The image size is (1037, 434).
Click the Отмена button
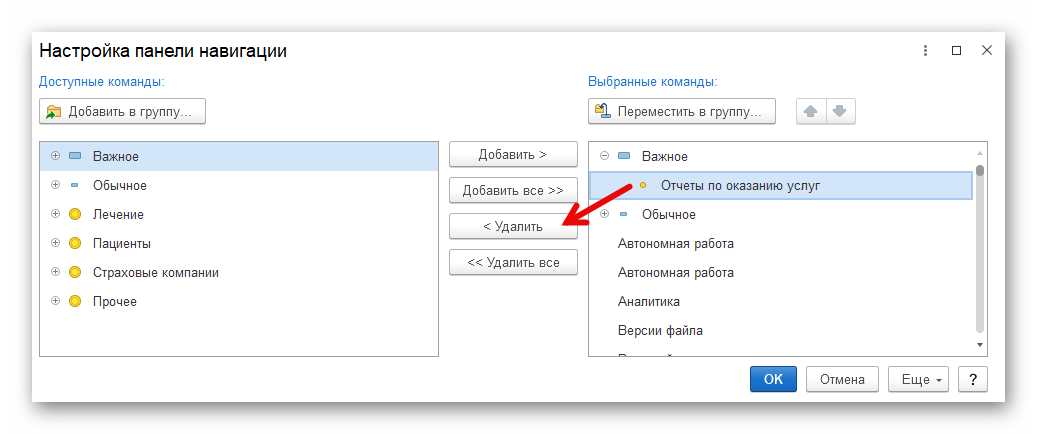[842, 380]
